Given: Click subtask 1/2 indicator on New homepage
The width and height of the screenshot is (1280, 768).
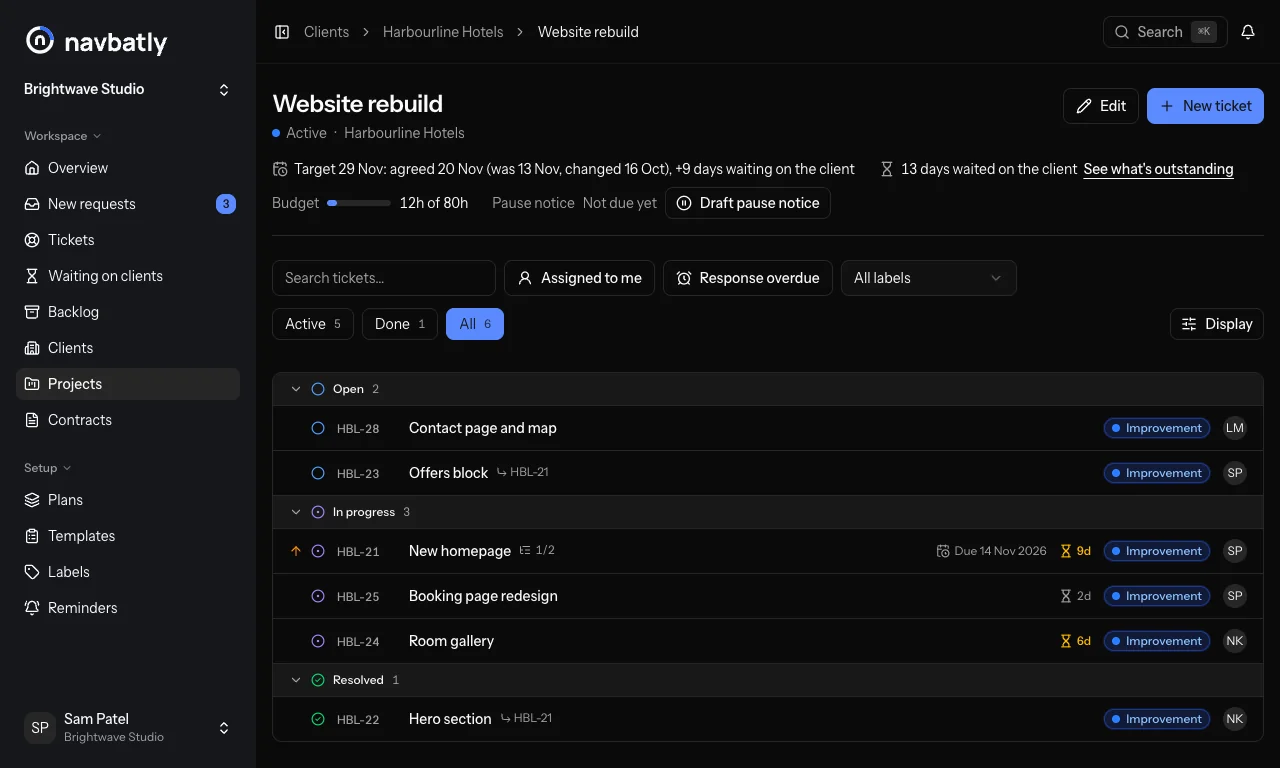Looking at the screenshot, I should pyautogui.click(x=537, y=551).
